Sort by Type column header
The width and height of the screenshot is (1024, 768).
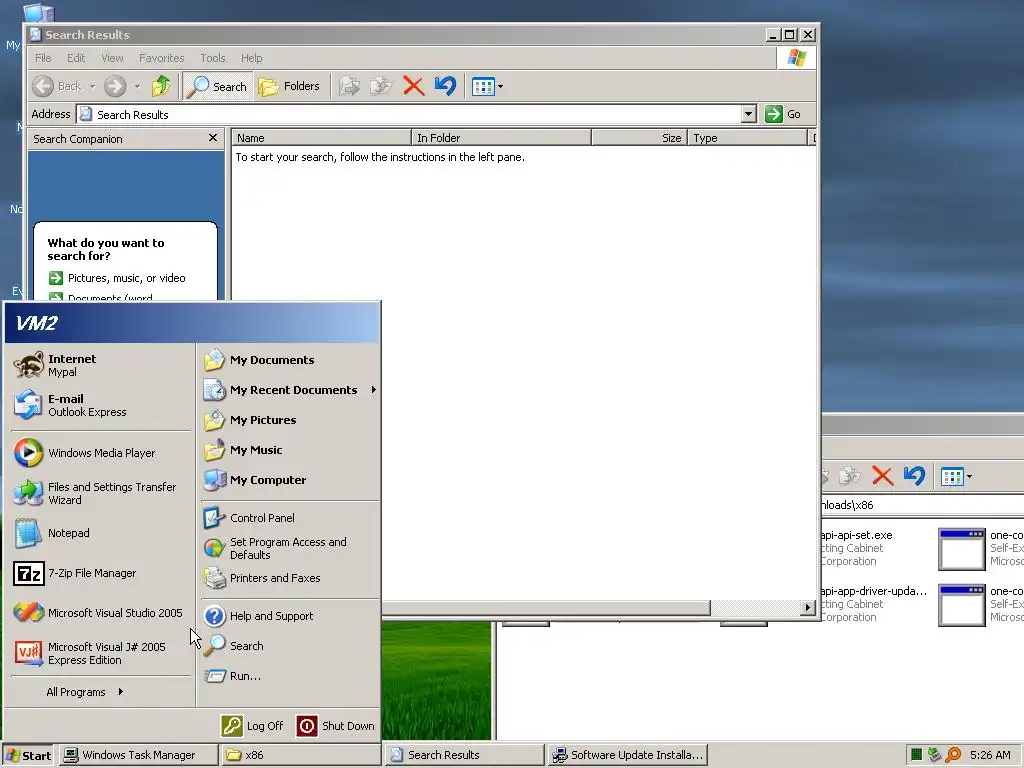tap(747, 138)
